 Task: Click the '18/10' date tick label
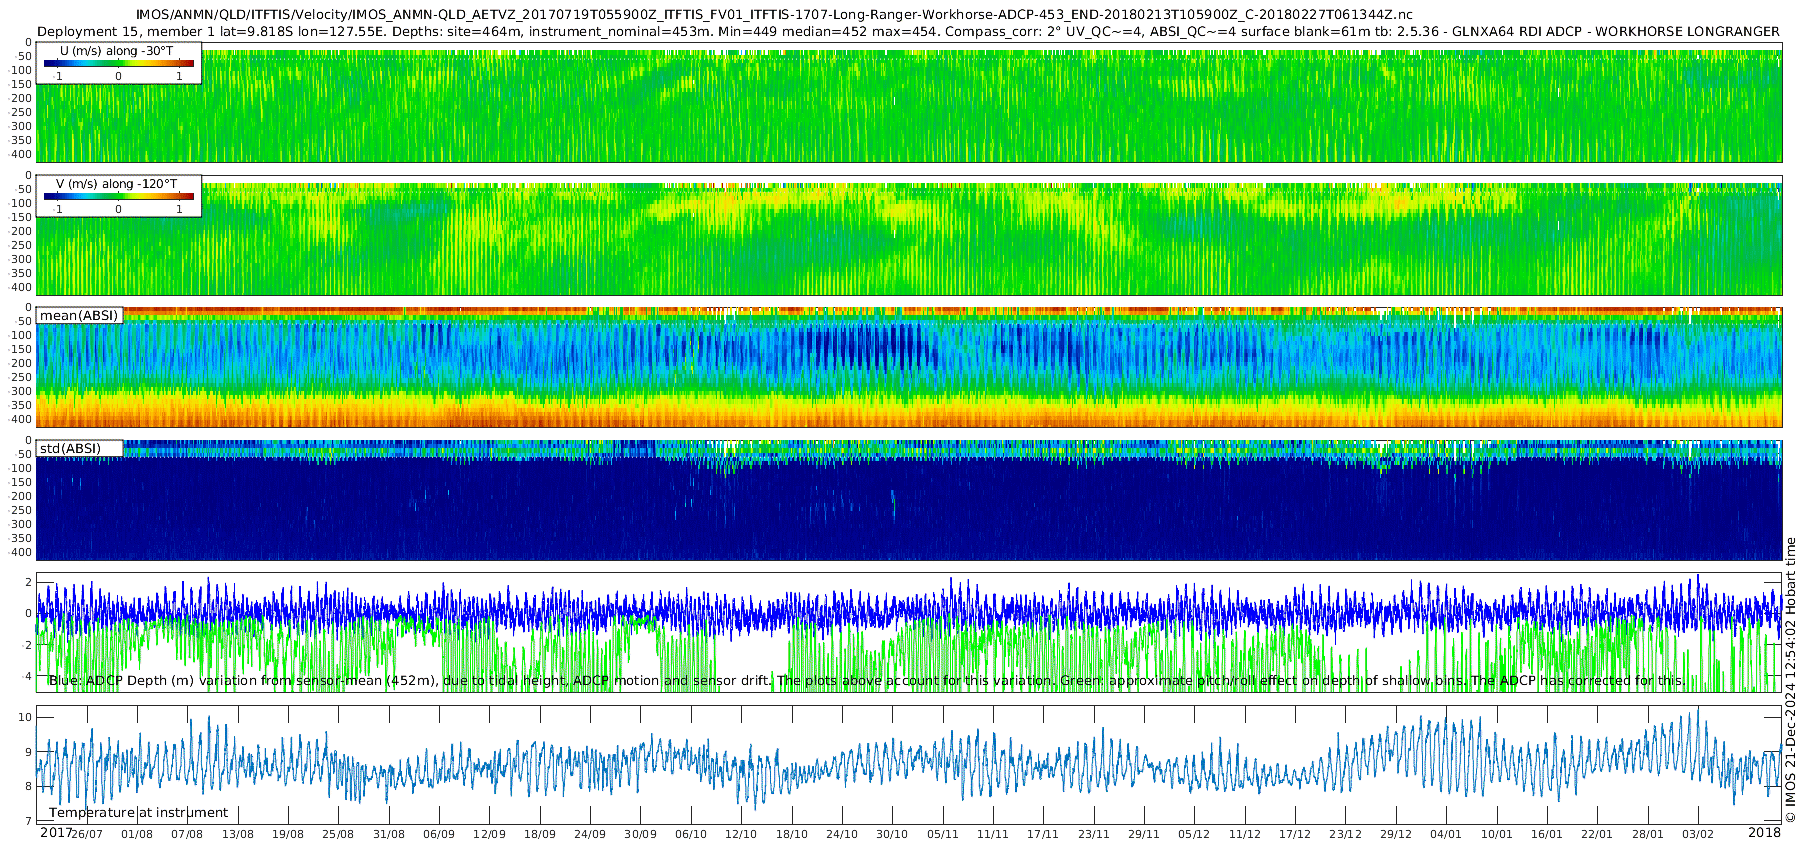pyautogui.click(x=792, y=835)
